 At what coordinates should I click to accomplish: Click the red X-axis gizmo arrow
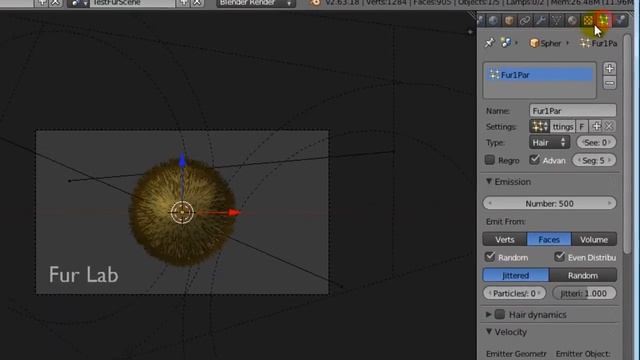pos(234,213)
